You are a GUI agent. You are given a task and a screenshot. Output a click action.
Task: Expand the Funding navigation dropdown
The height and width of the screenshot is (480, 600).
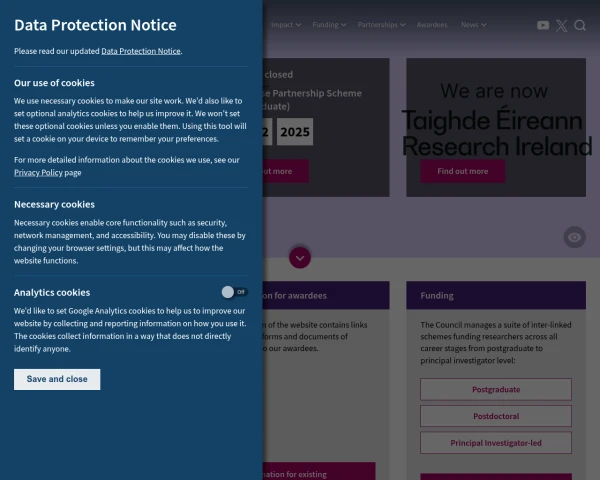tap(329, 25)
